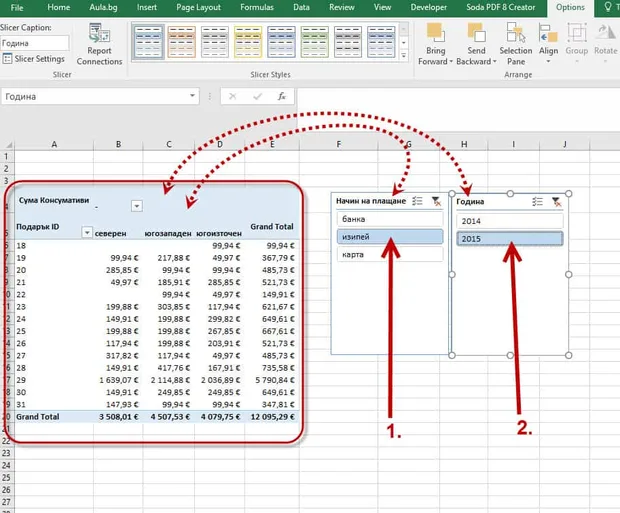Select изипей in the payment slicer
The width and height of the screenshot is (620, 513).
pyautogui.click(x=390, y=237)
